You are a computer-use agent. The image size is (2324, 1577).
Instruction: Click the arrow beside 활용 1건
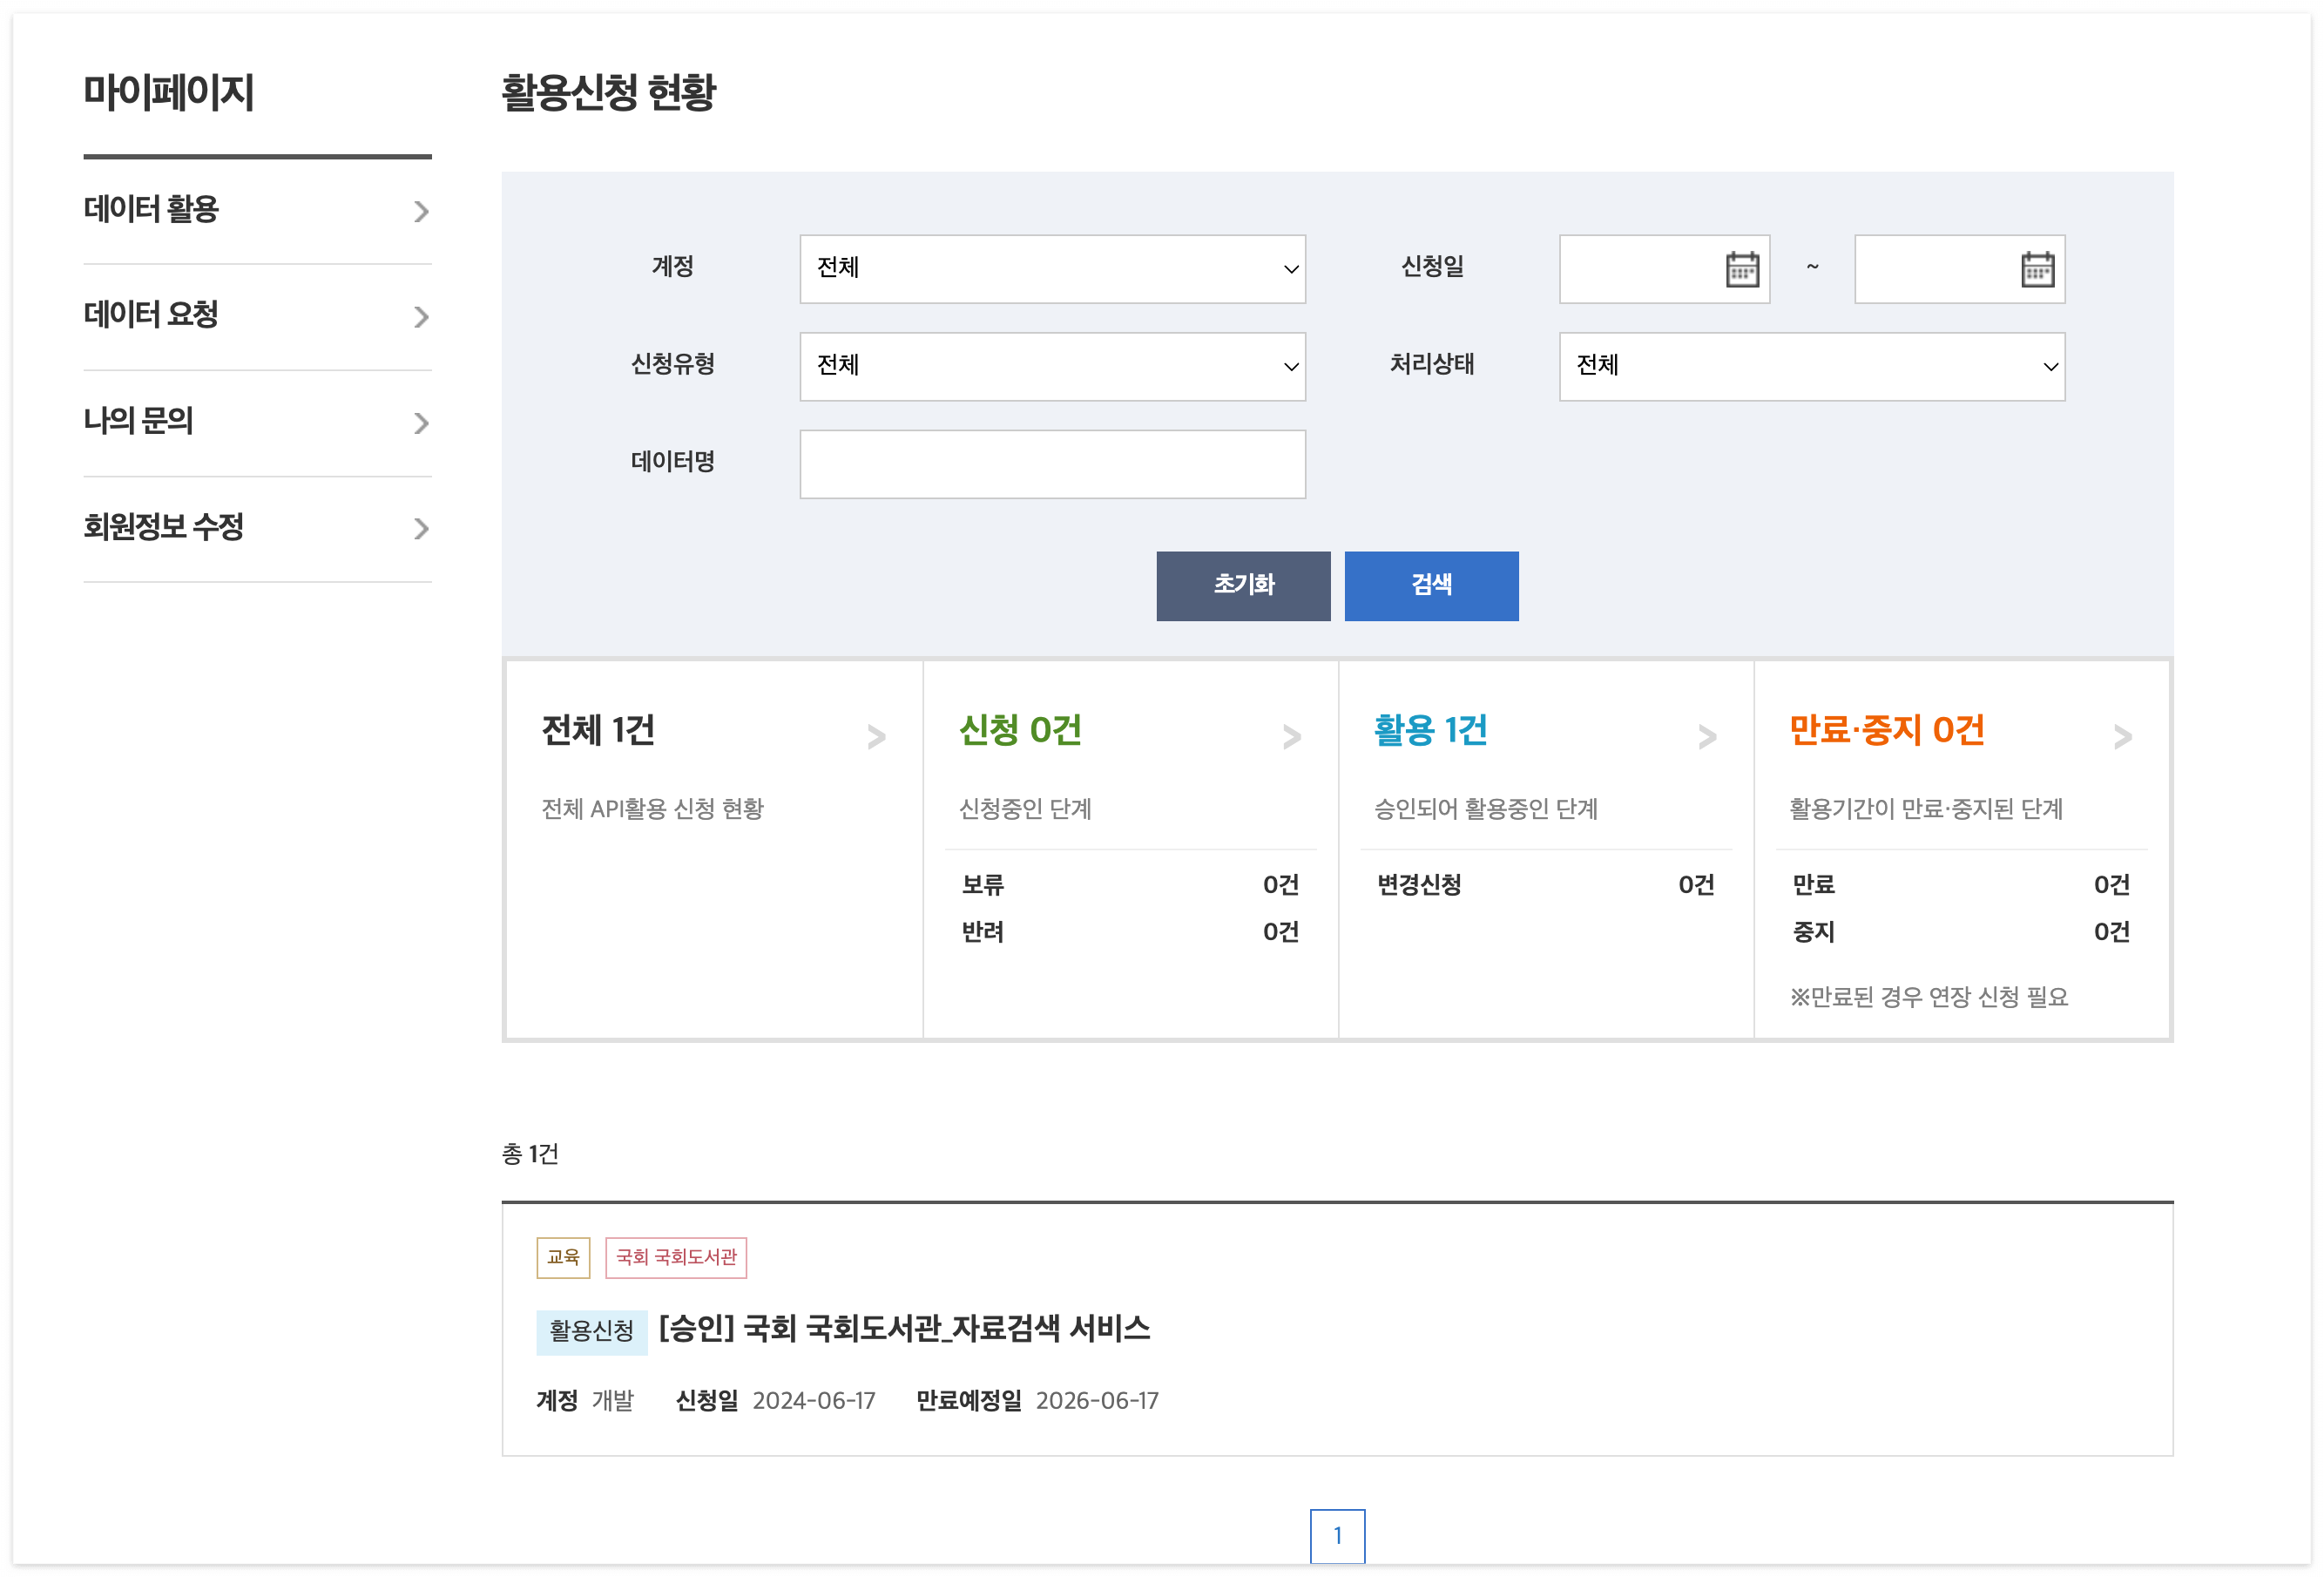click(1707, 737)
